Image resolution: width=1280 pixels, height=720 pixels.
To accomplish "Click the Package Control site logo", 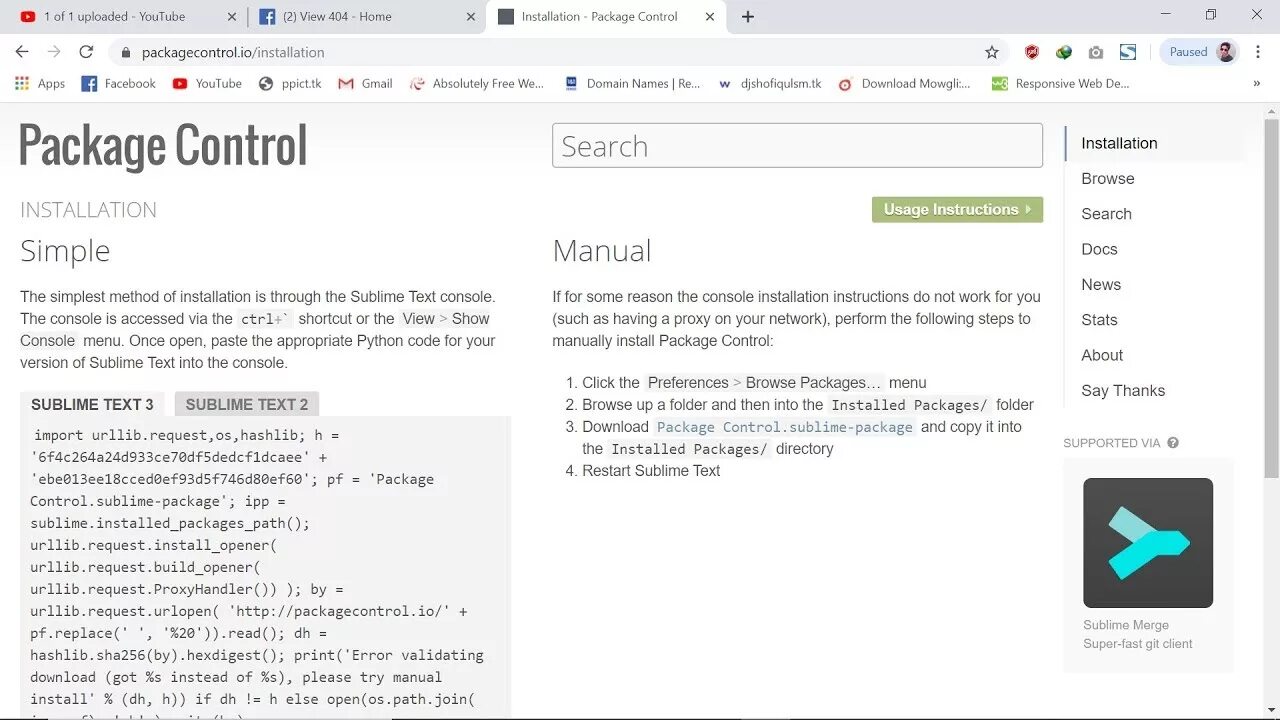I will (163, 146).
